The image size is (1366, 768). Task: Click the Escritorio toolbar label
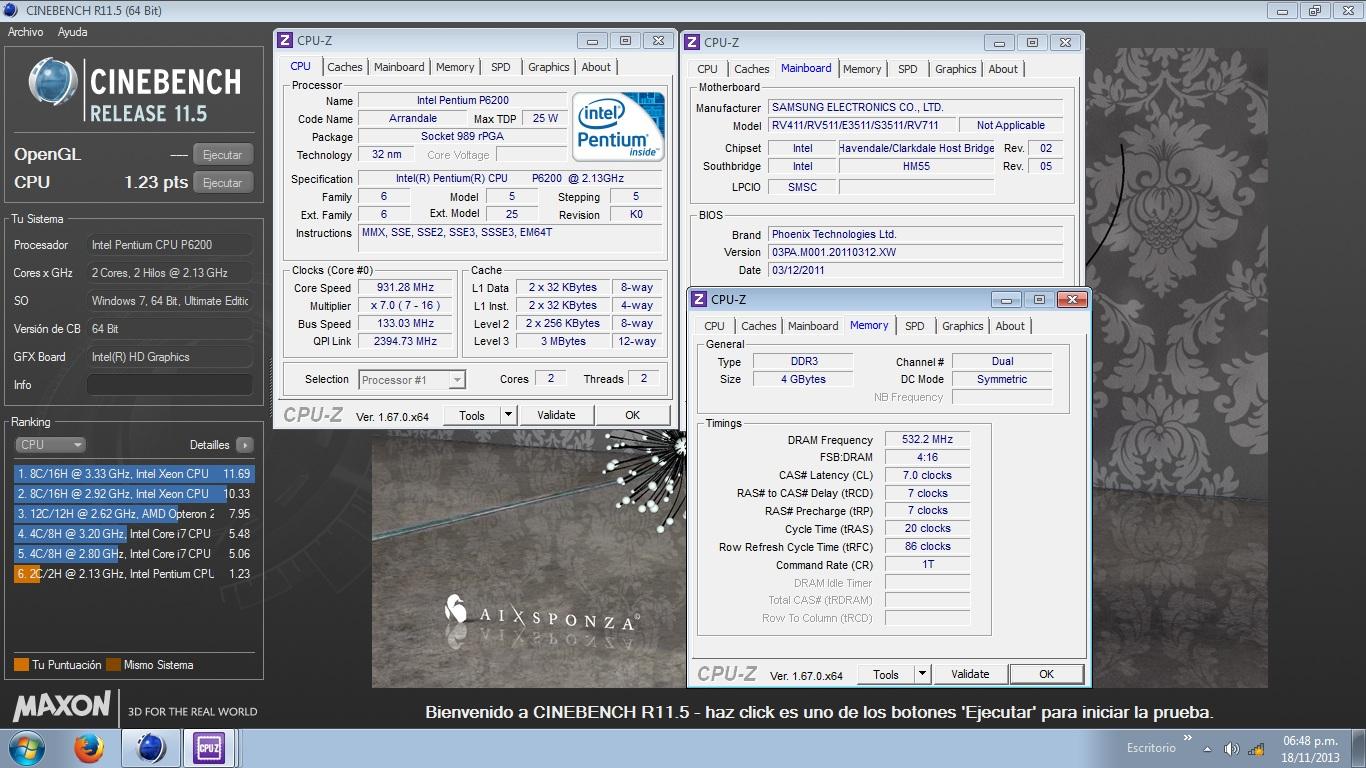[1151, 748]
